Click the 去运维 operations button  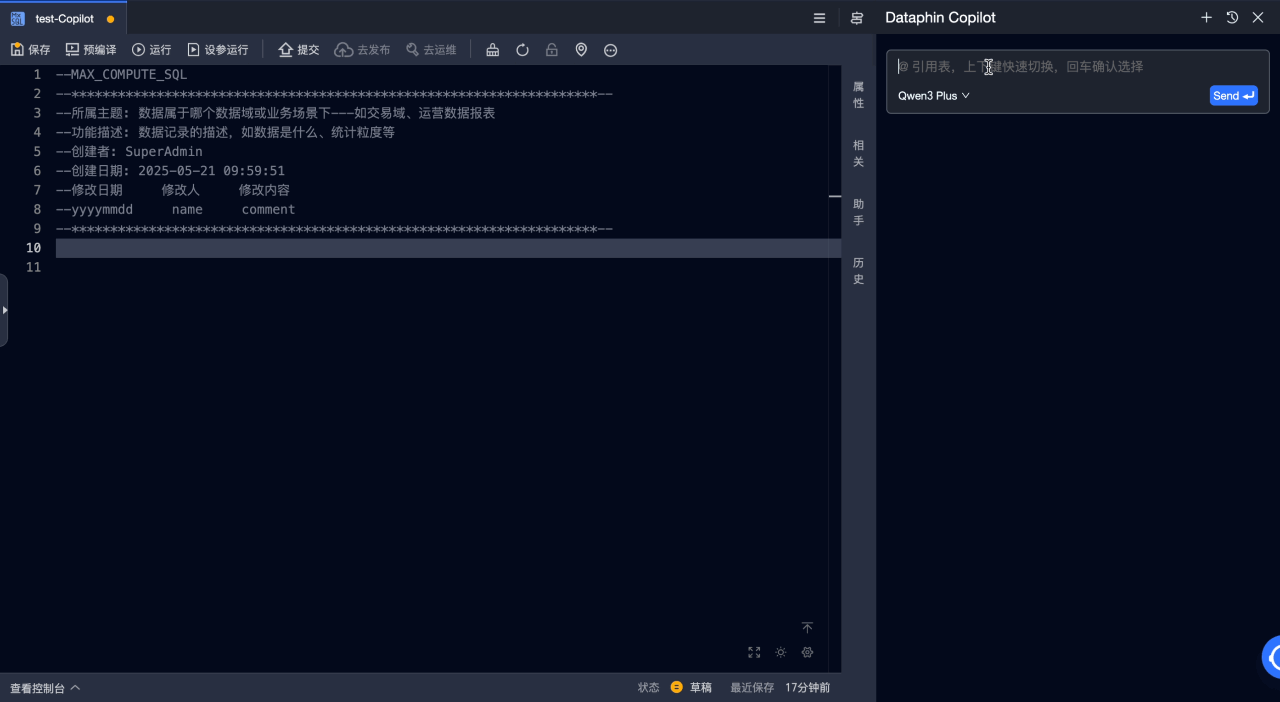431,50
